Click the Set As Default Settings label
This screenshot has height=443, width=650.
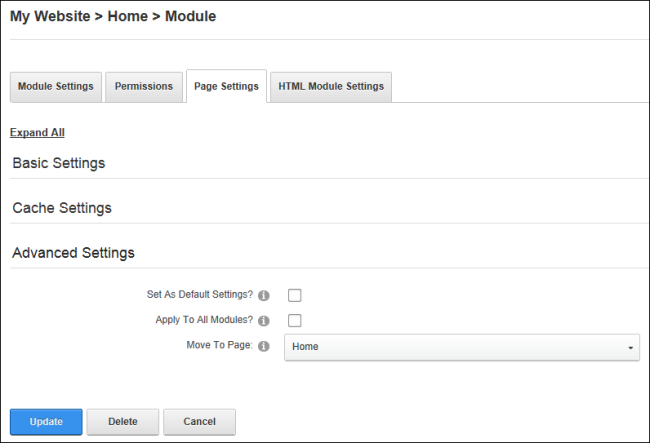click(200, 295)
